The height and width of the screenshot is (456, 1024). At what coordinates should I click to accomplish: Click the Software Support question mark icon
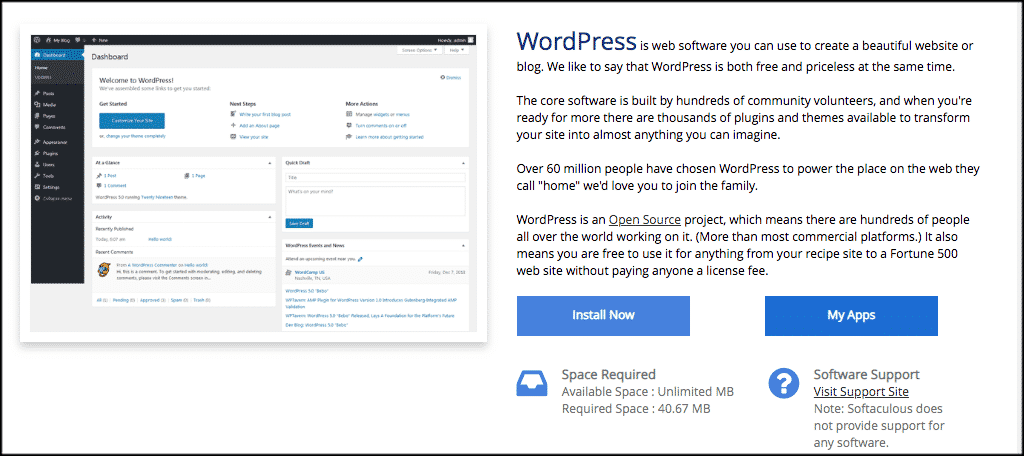coord(784,383)
